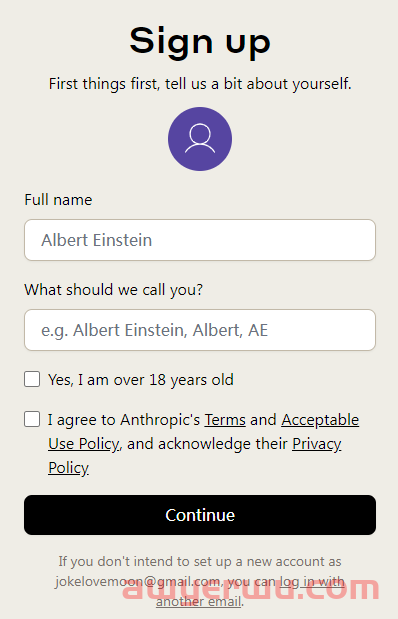Click the black Continue button

200,515
